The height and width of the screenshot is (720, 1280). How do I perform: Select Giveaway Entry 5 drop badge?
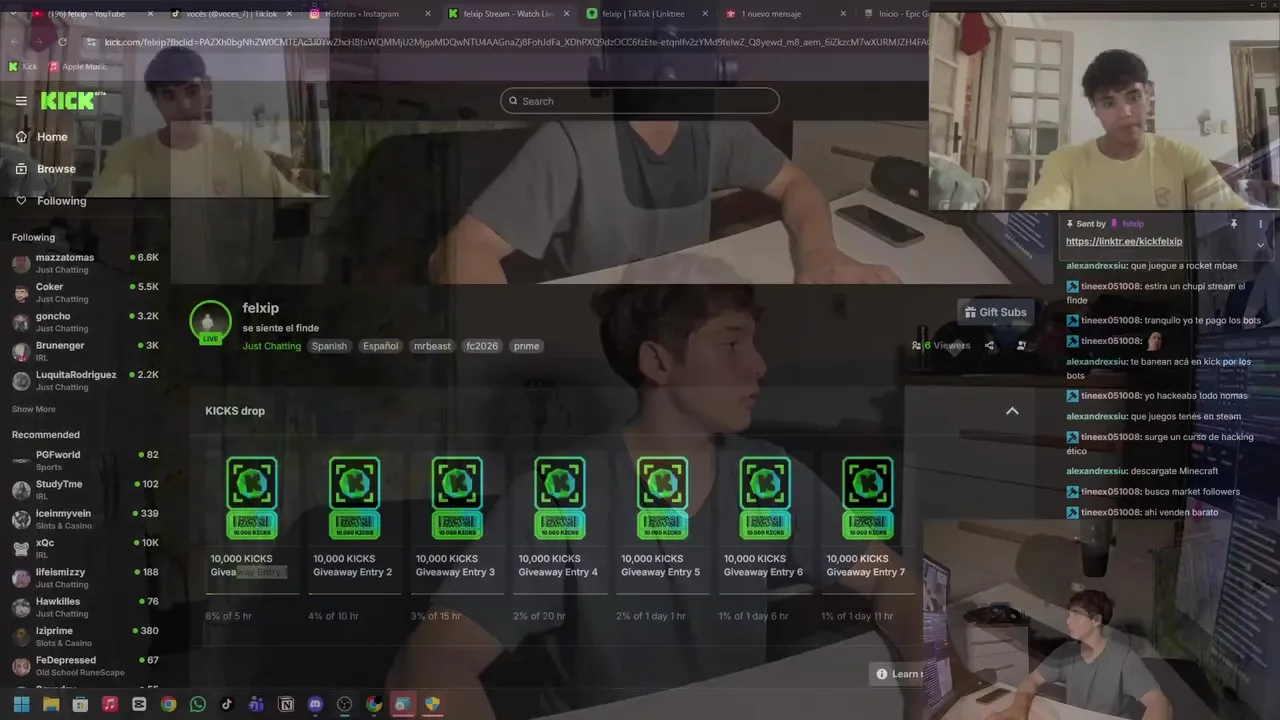pos(662,498)
